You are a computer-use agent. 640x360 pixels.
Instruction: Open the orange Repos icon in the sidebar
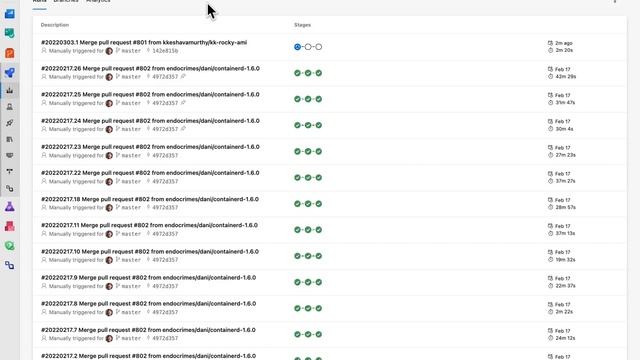pos(9,53)
